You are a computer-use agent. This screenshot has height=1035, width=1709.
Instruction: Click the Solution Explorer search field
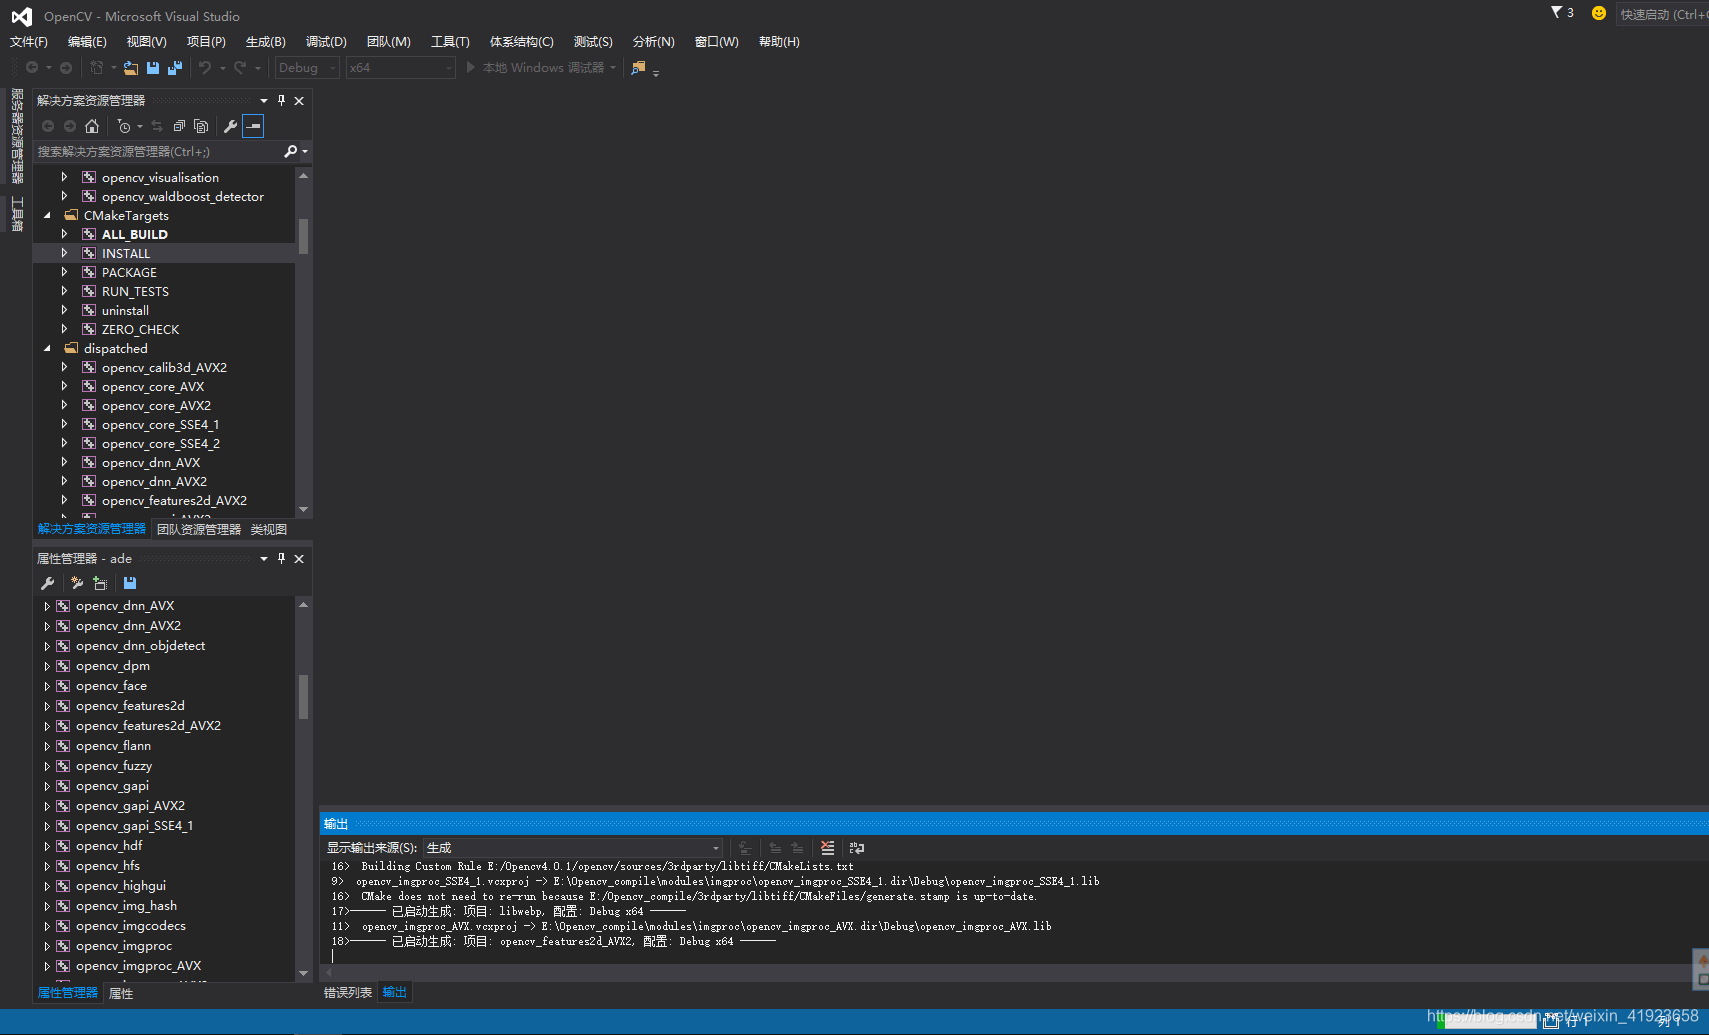click(x=159, y=151)
